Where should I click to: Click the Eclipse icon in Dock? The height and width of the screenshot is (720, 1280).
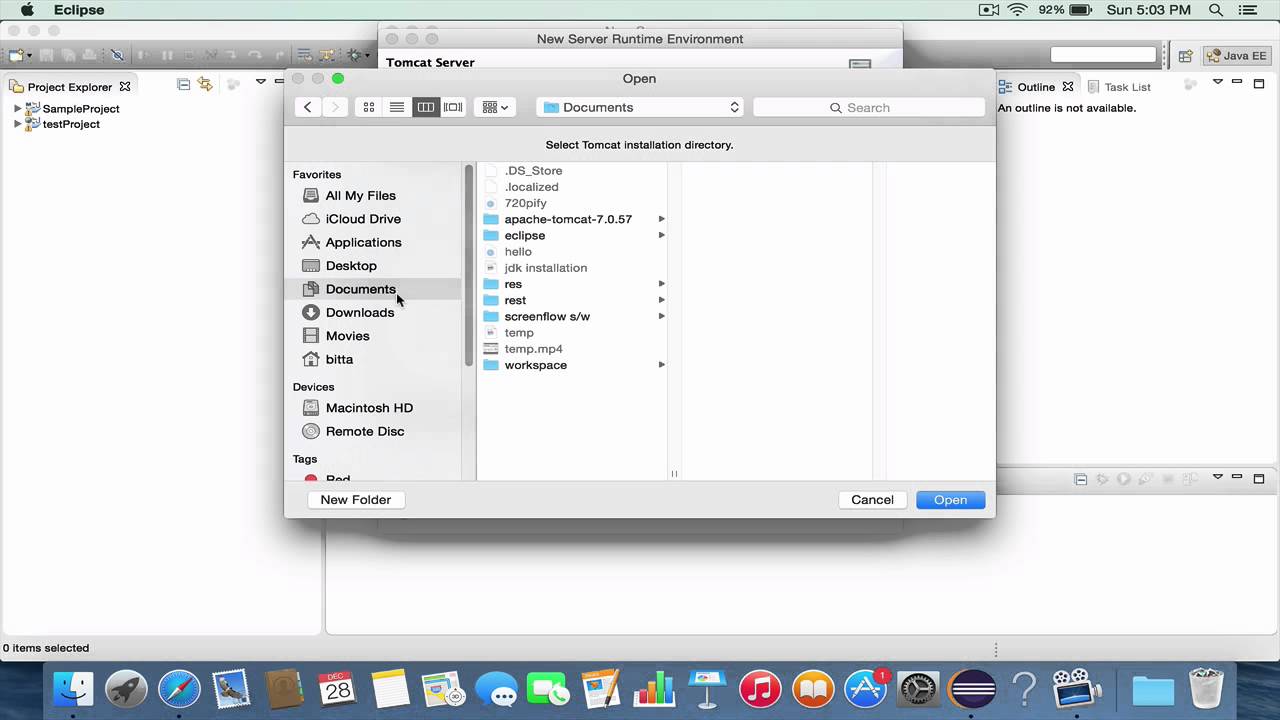973,689
